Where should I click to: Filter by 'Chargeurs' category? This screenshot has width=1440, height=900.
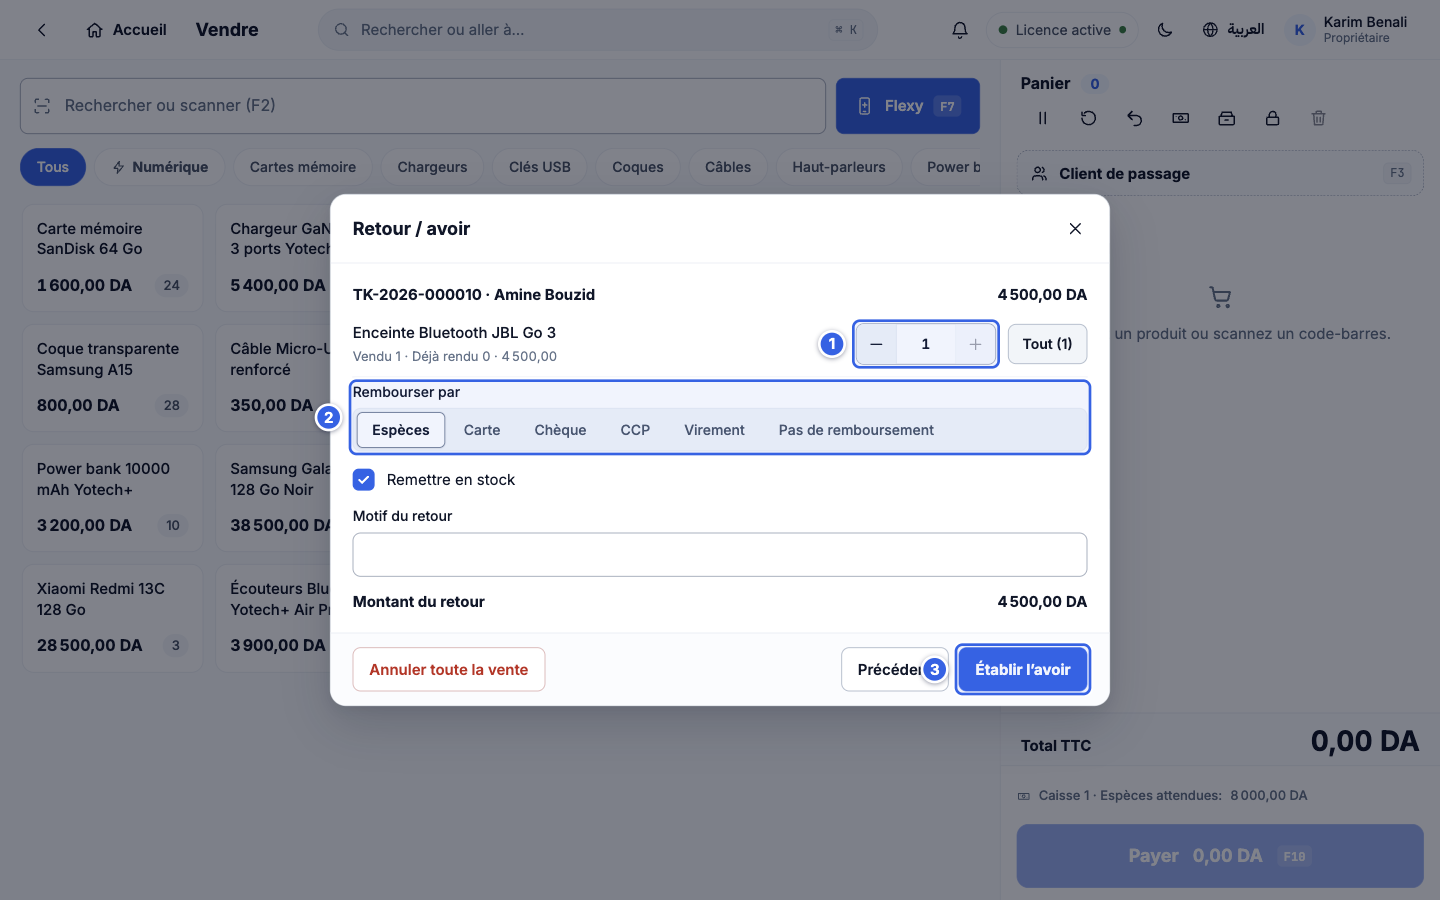[432, 167]
